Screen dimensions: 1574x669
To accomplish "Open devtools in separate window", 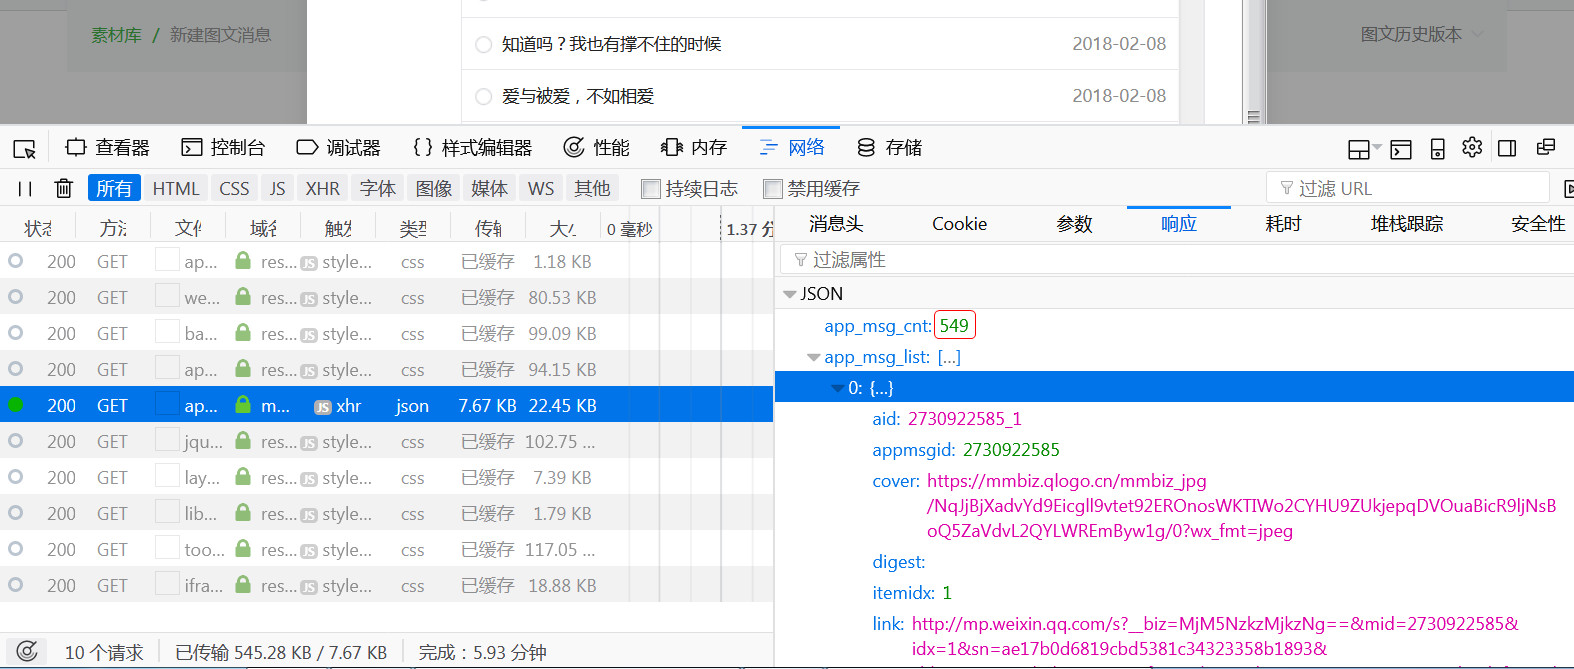I will coord(1546,148).
